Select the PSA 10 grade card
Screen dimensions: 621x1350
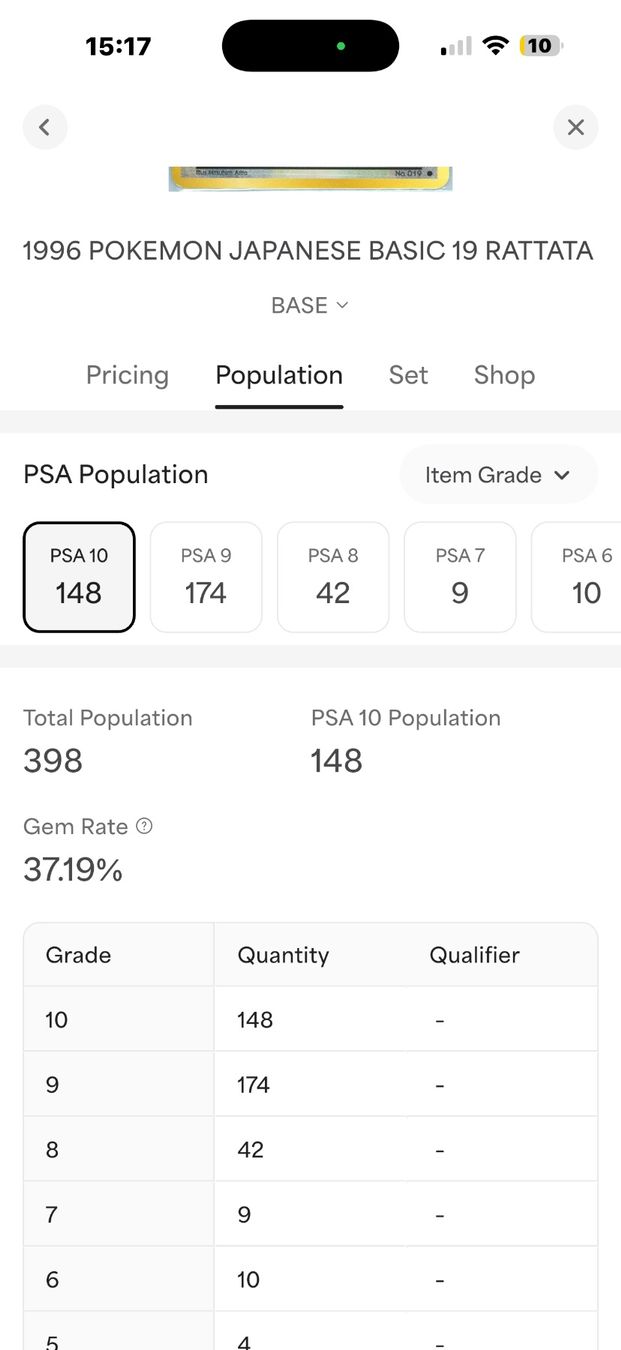[x=79, y=577]
